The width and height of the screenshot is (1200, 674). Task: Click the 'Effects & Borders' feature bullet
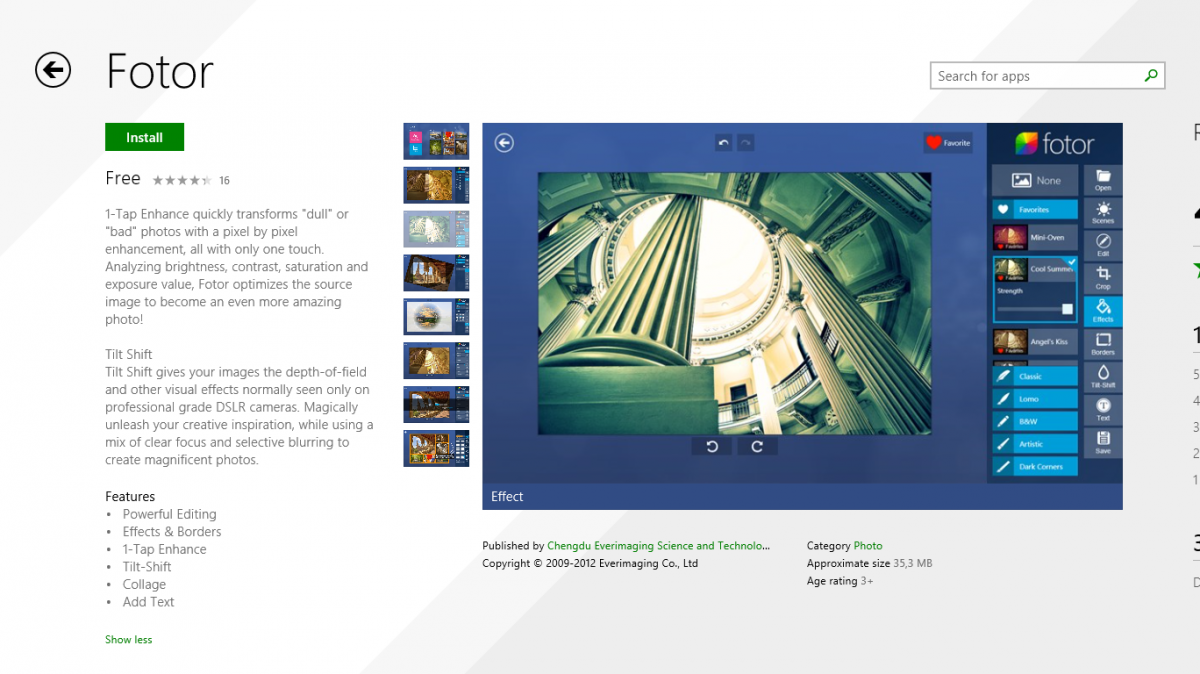pyautogui.click(x=172, y=532)
